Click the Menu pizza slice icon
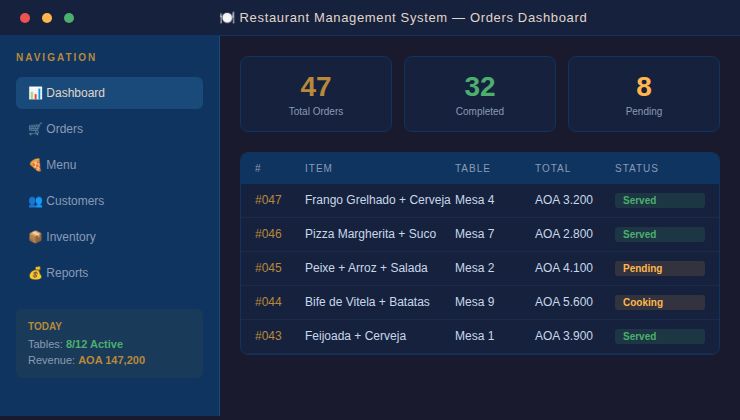This screenshot has height=420, width=740. click(x=35, y=165)
